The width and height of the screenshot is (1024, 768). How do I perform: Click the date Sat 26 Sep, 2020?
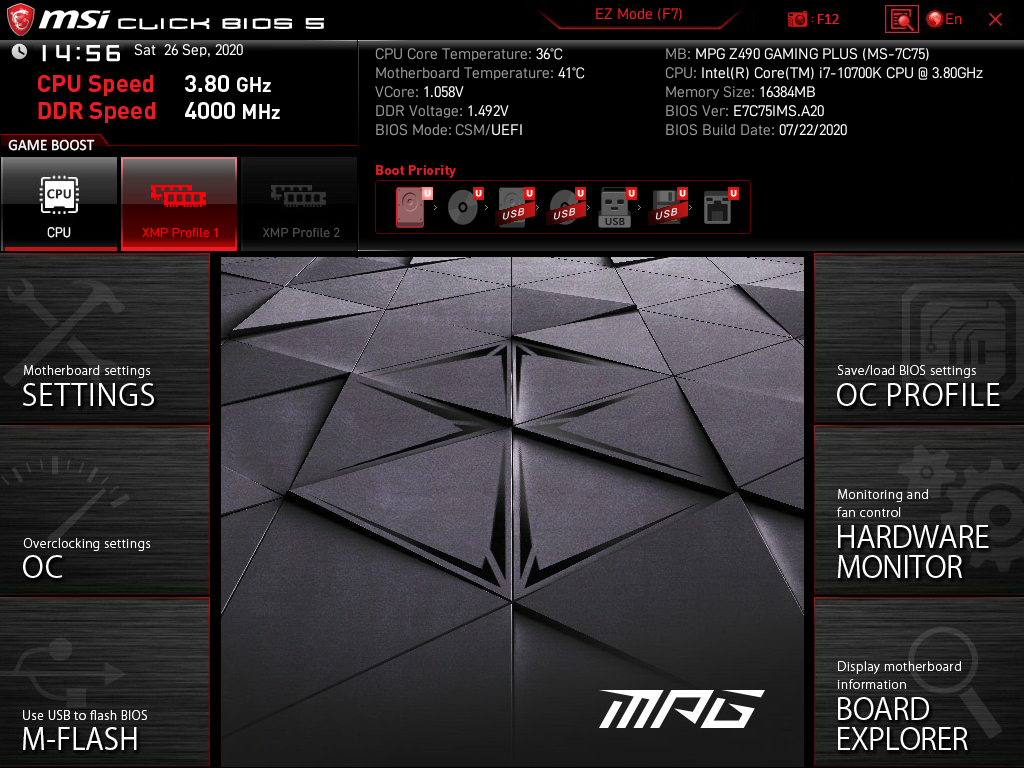189,50
